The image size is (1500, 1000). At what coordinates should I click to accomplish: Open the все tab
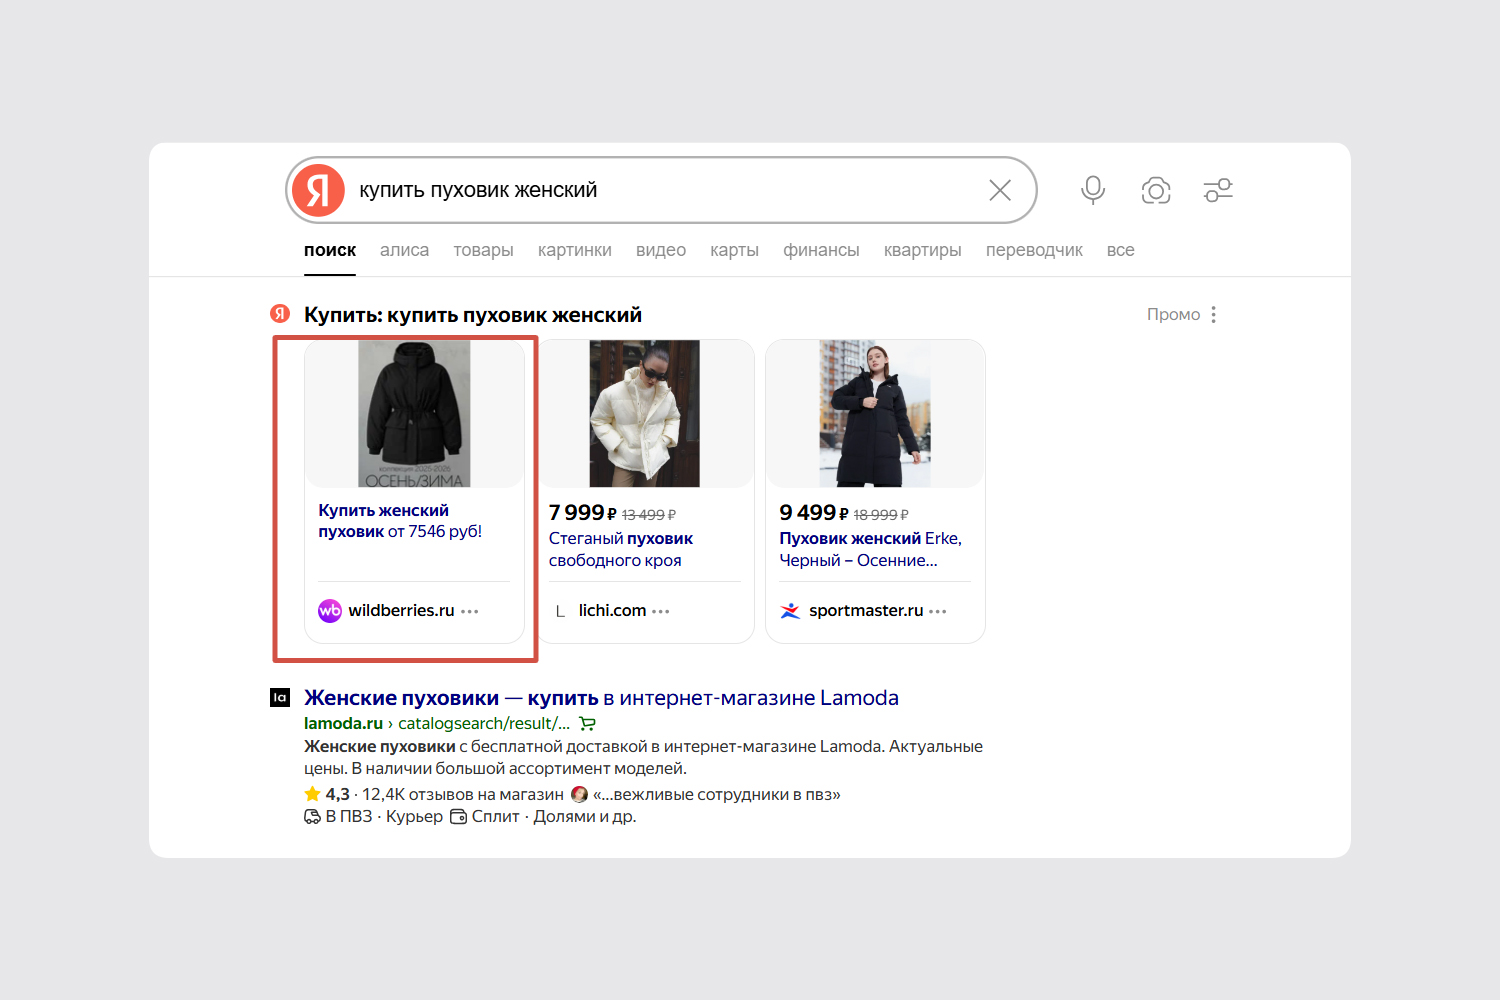[1120, 250]
